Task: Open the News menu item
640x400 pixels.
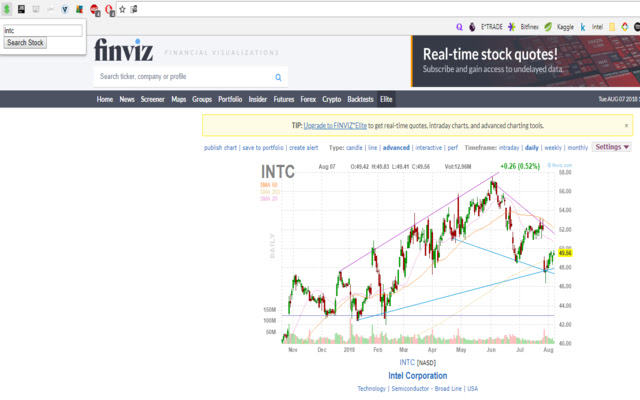Action: (127, 99)
